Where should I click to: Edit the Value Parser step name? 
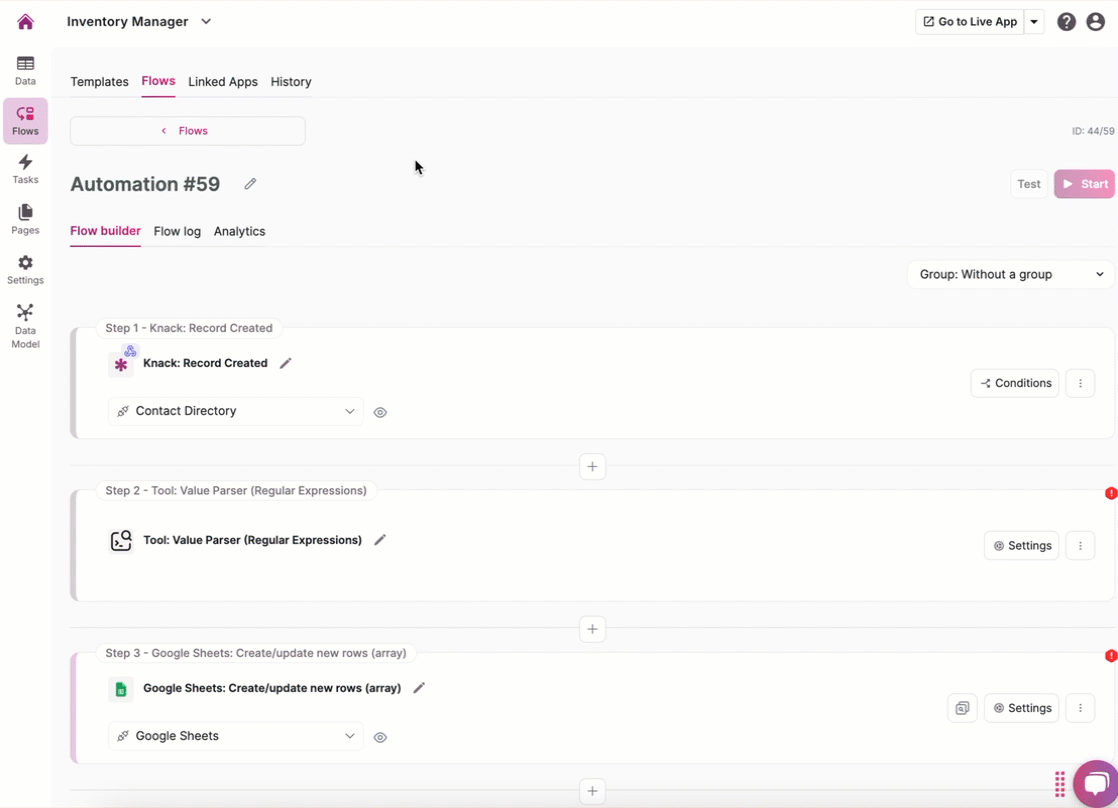(380, 540)
